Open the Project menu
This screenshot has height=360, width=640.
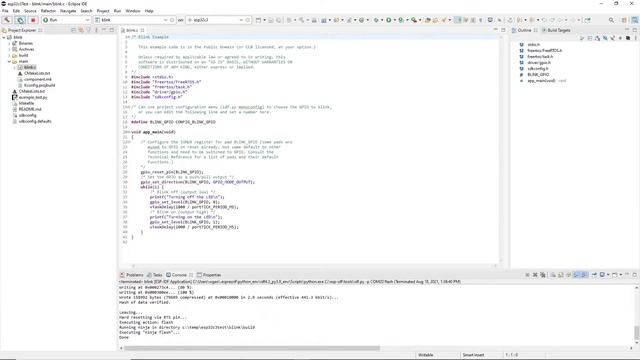coord(103,11)
